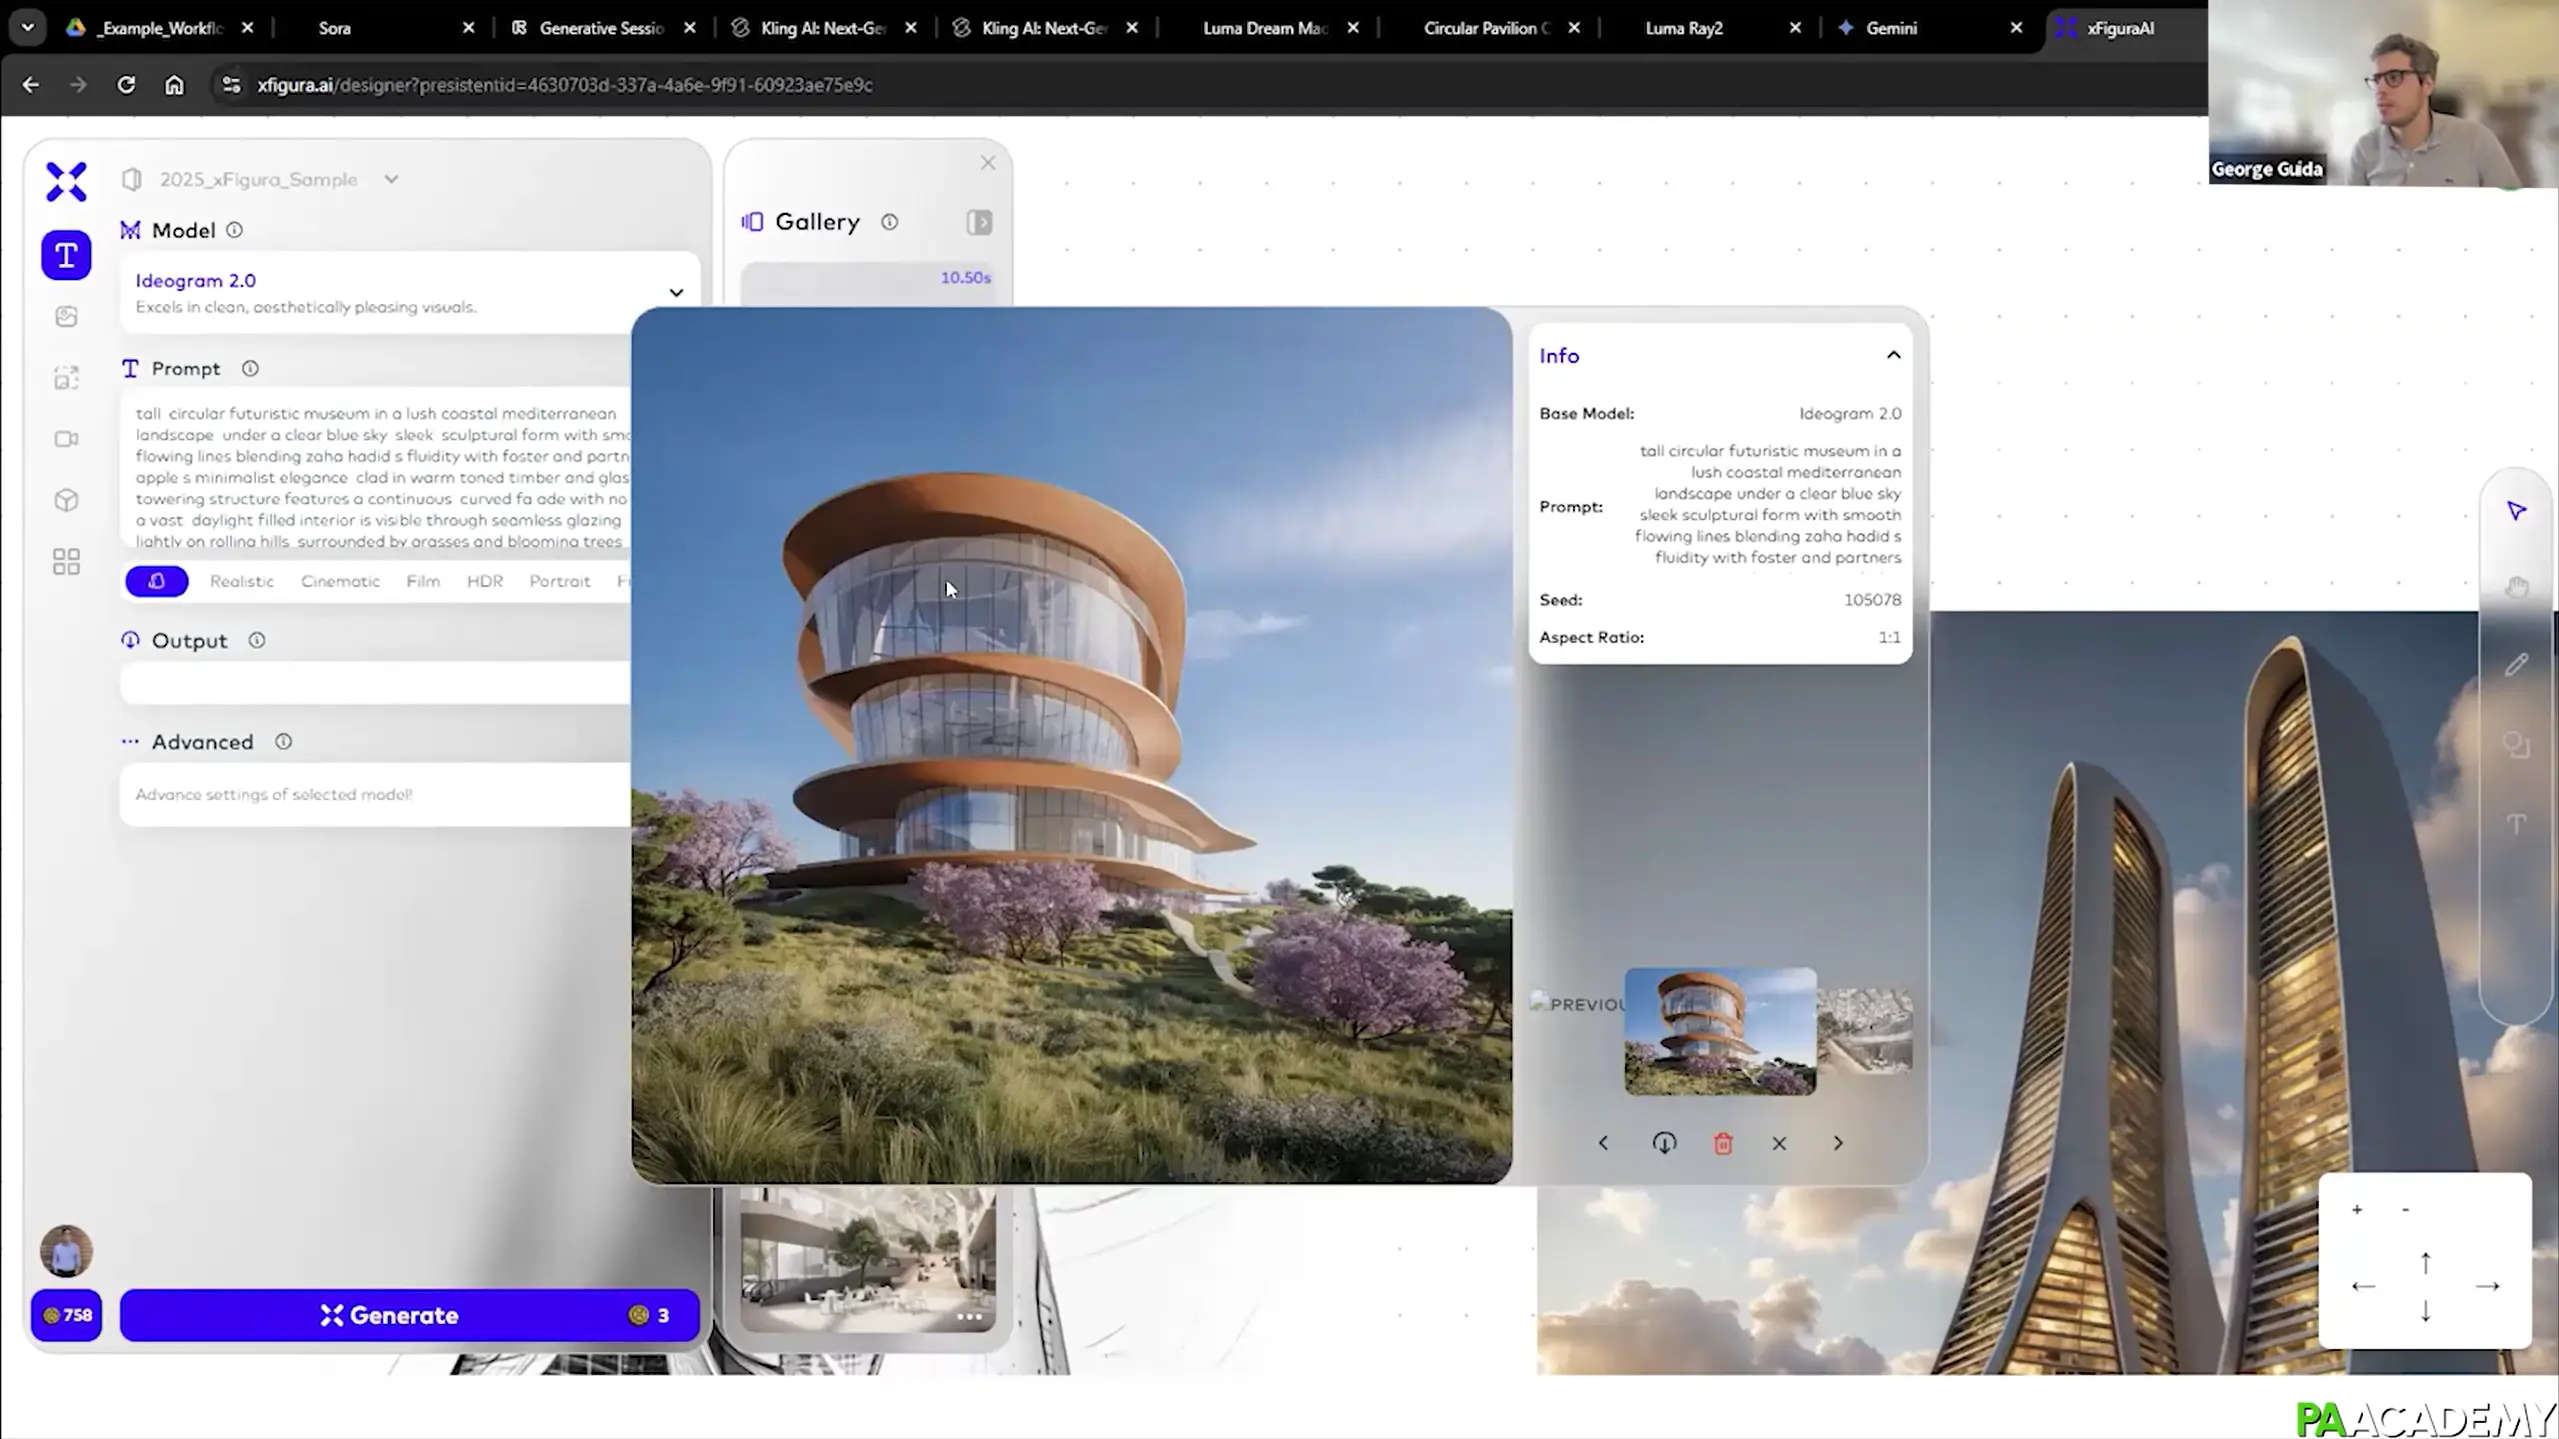The height and width of the screenshot is (1439, 2559).
Task: Select the pointer tool on canvas toolbar
Action: tap(2517, 511)
